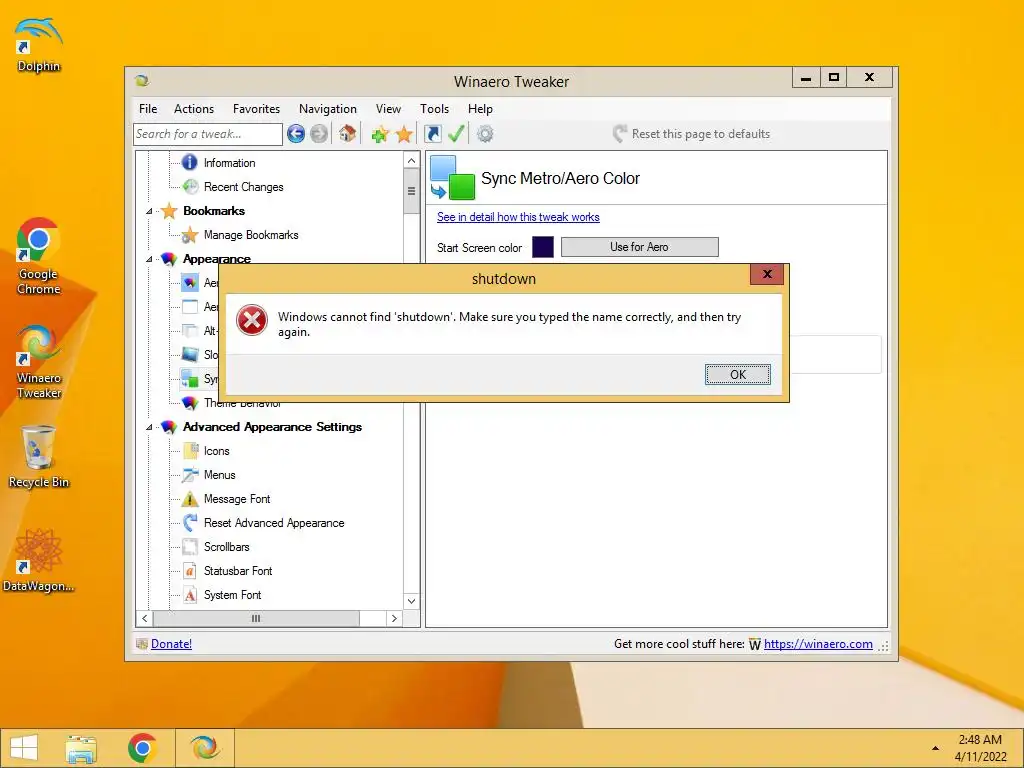Collapse the Advanced Appearance Settings node
The image size is (1024, 768).
tap(149, 427)
